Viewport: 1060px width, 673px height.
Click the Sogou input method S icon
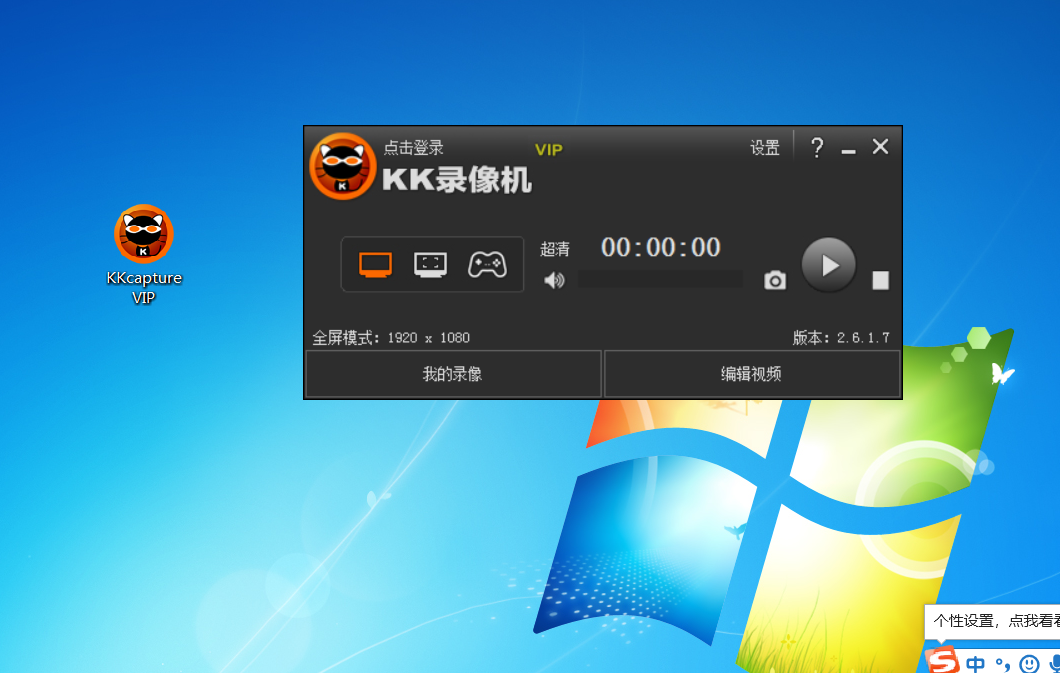point(942,660)
